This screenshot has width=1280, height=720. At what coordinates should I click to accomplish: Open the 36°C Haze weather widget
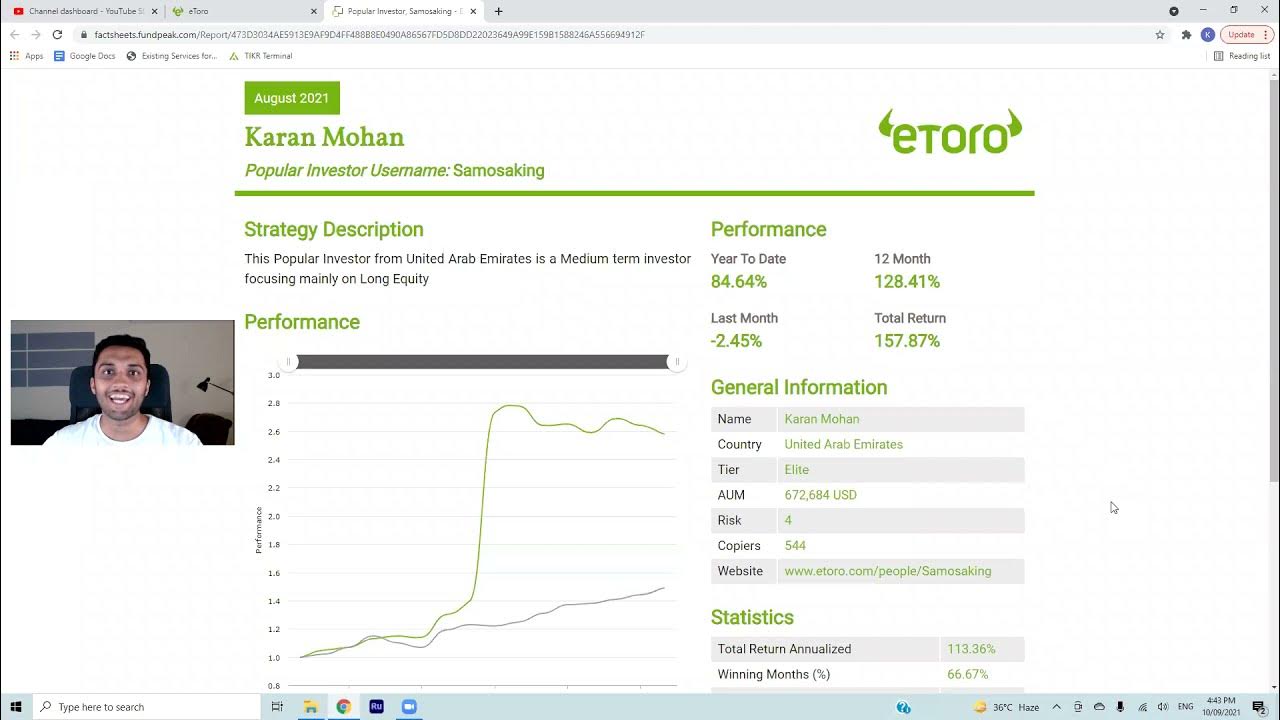(1006, 707)
